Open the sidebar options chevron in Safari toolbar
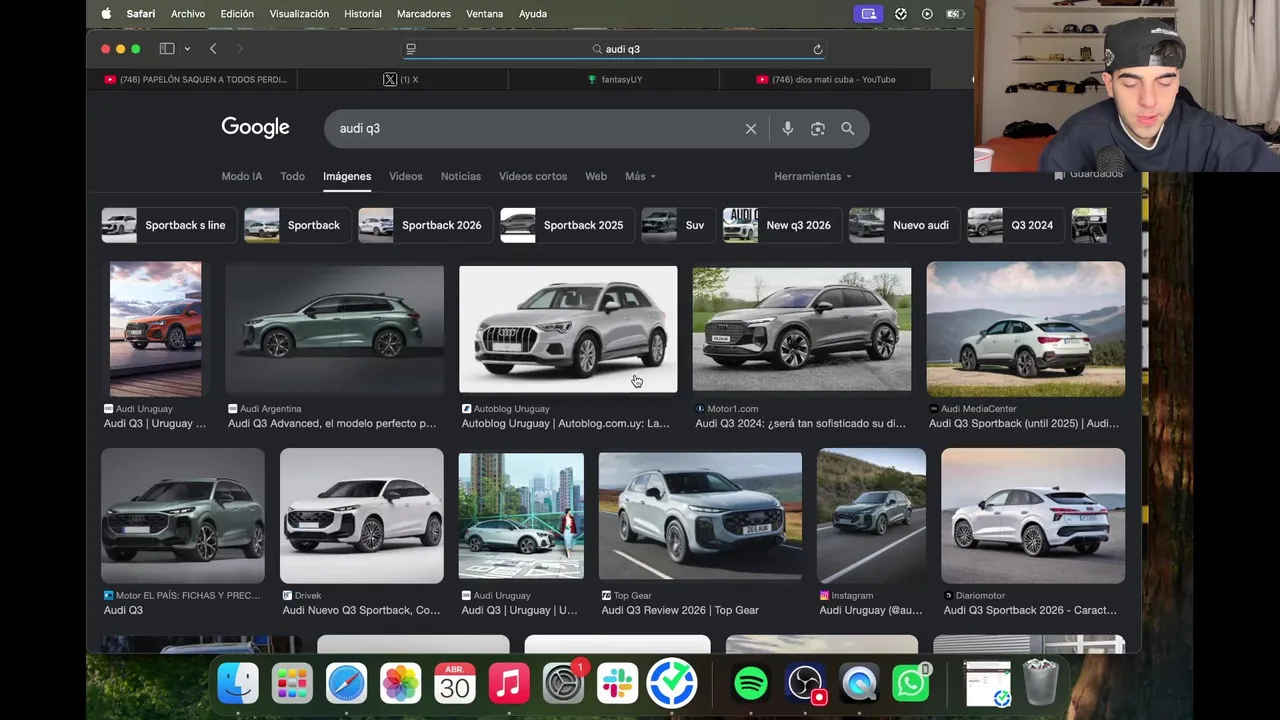This screenshot has height=720, width=1280. 187,49
